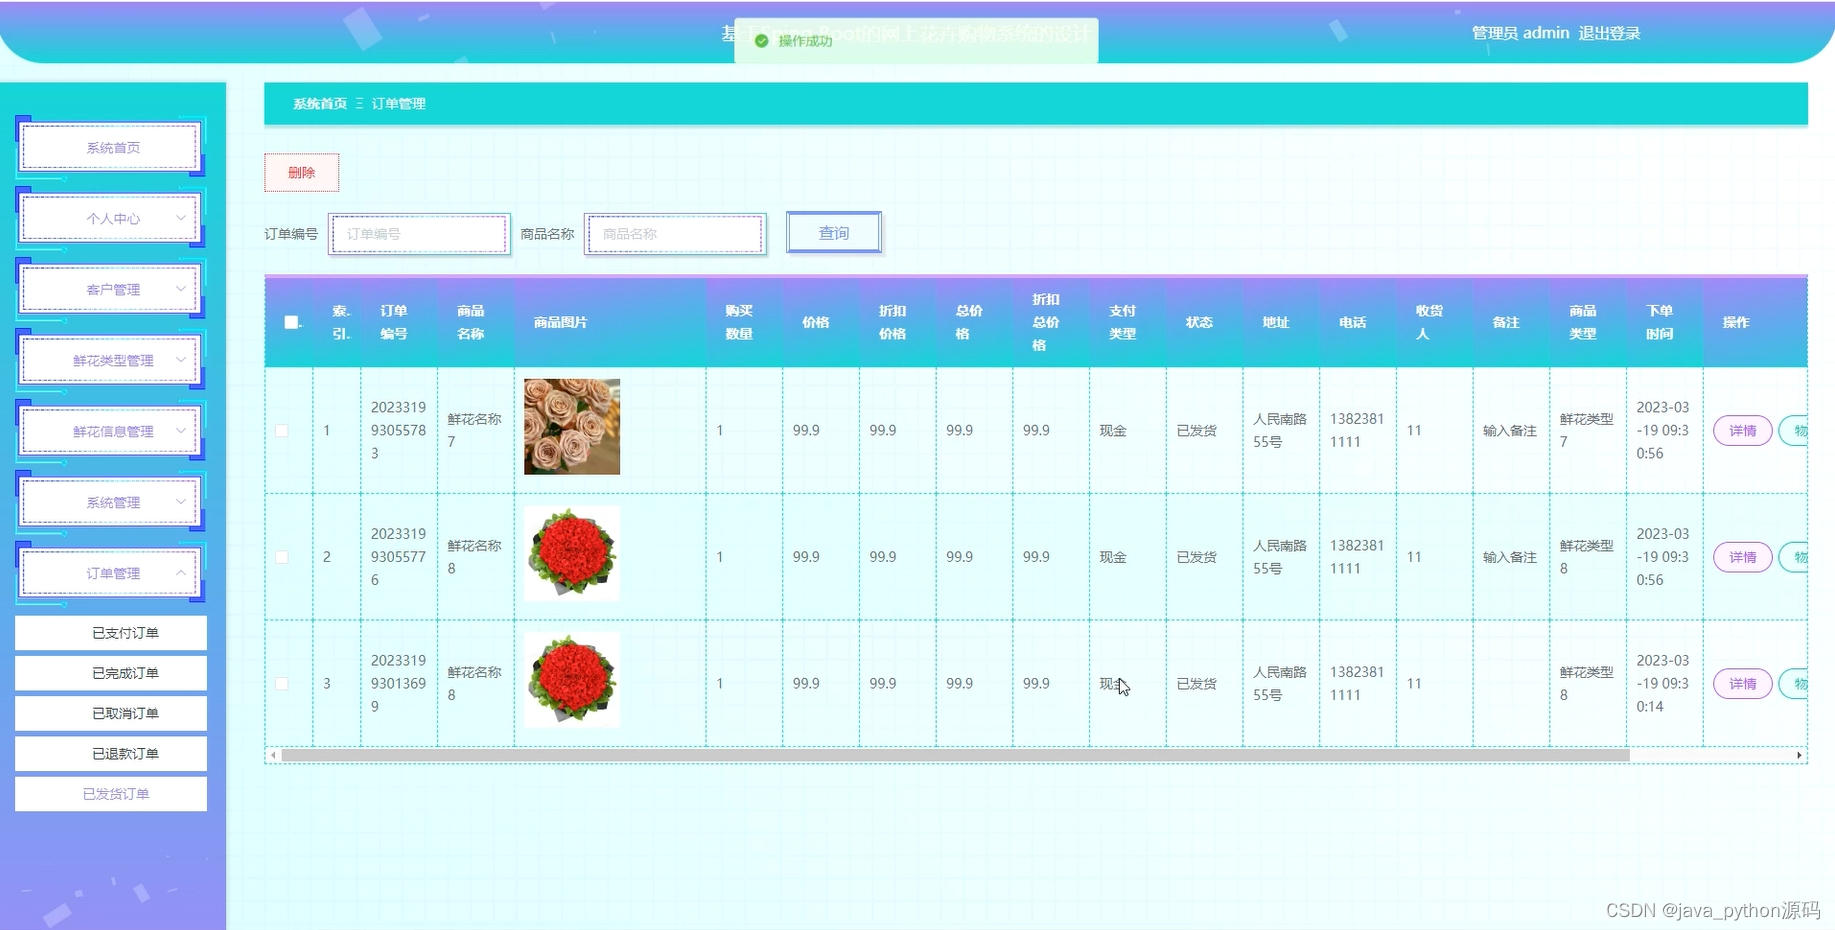The height and width of the screenshot is (930, 1835).
Task: Open 详情 for order 202331993013699
Action: [1742, 684]
